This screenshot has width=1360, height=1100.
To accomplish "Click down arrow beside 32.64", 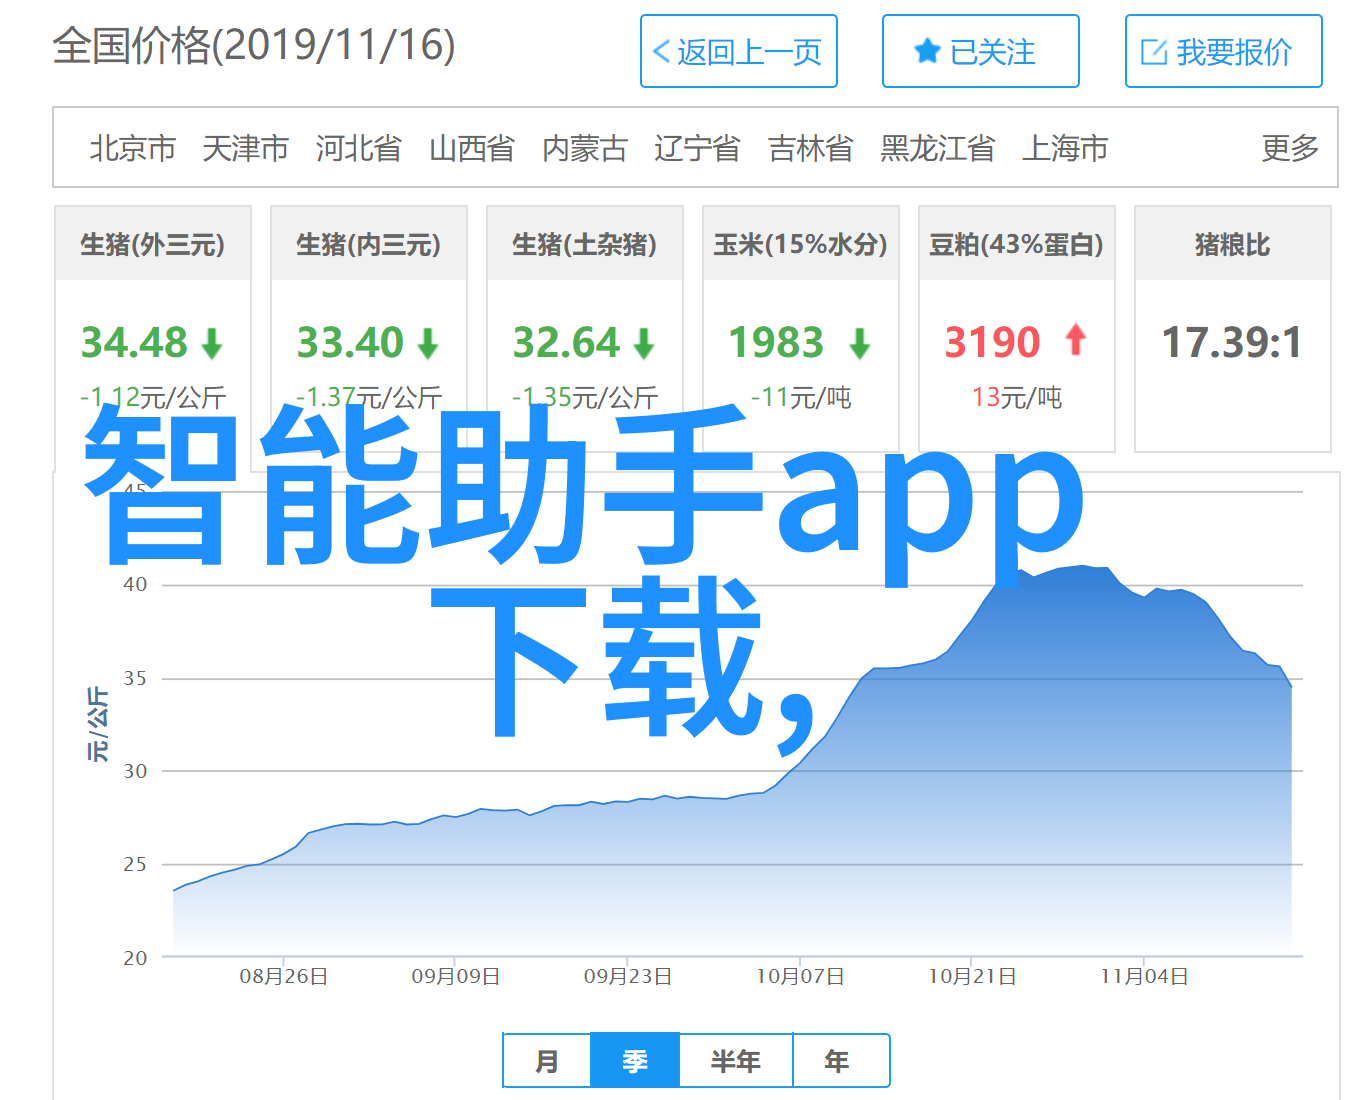I will click(x=644, y=345).
